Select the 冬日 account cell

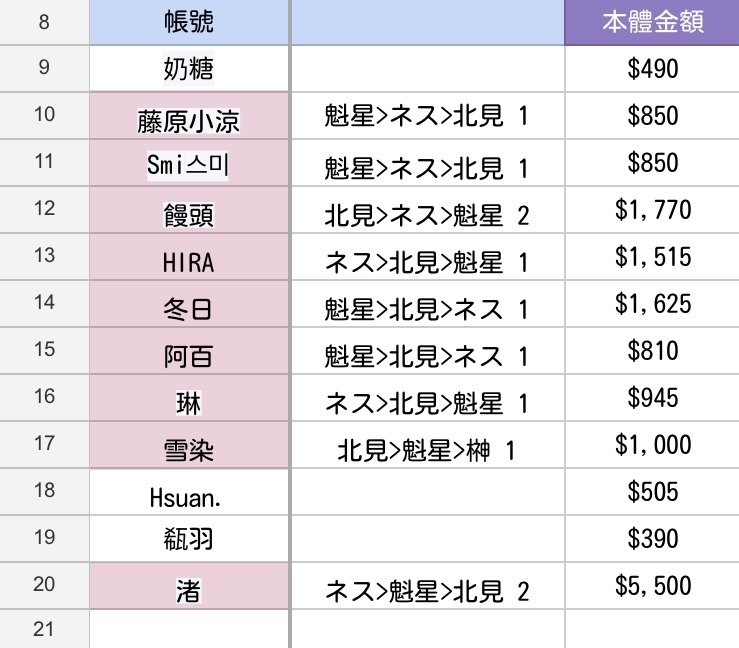coord(189,304)
